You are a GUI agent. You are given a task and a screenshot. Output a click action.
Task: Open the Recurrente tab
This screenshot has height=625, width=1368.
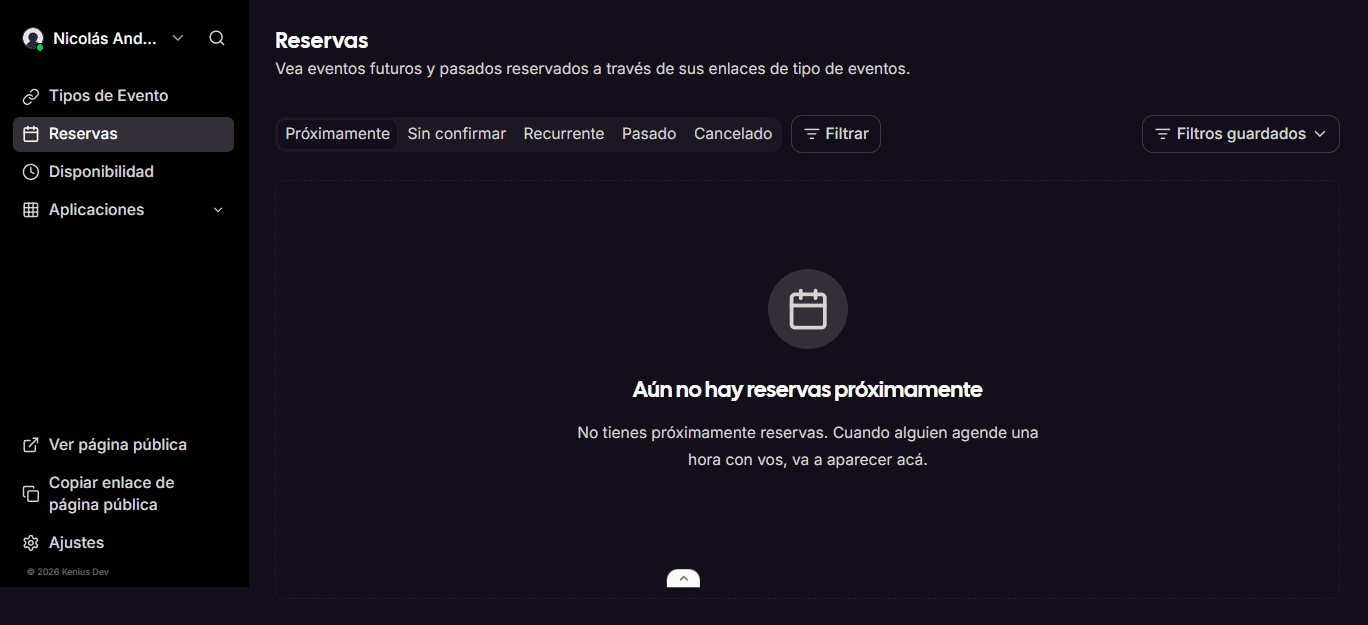[564, 134]
